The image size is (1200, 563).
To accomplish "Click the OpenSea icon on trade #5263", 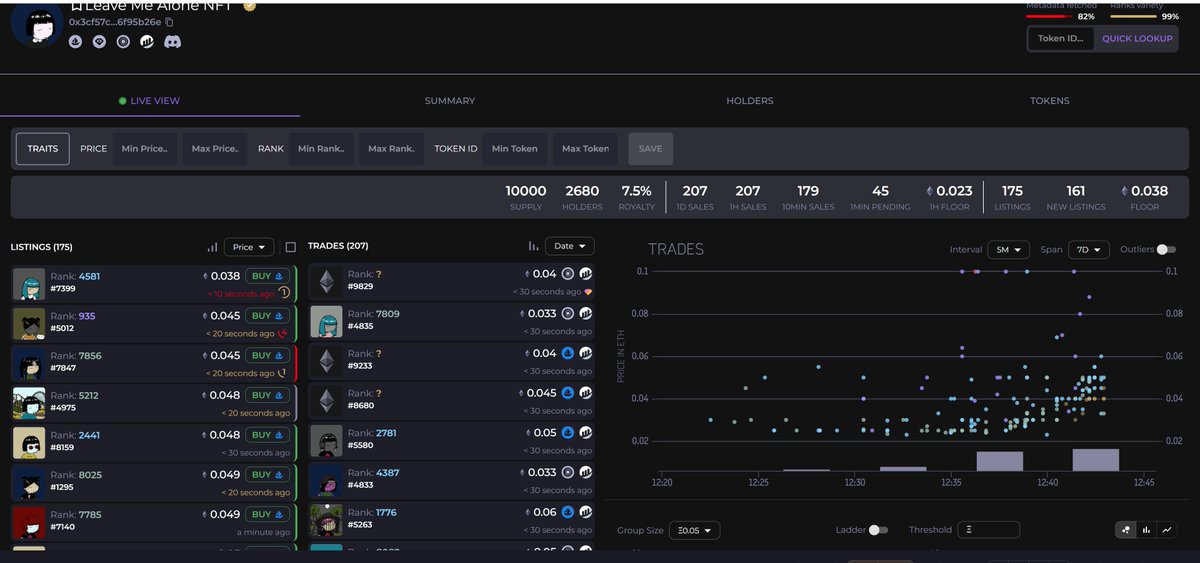I will pos(568,512).
